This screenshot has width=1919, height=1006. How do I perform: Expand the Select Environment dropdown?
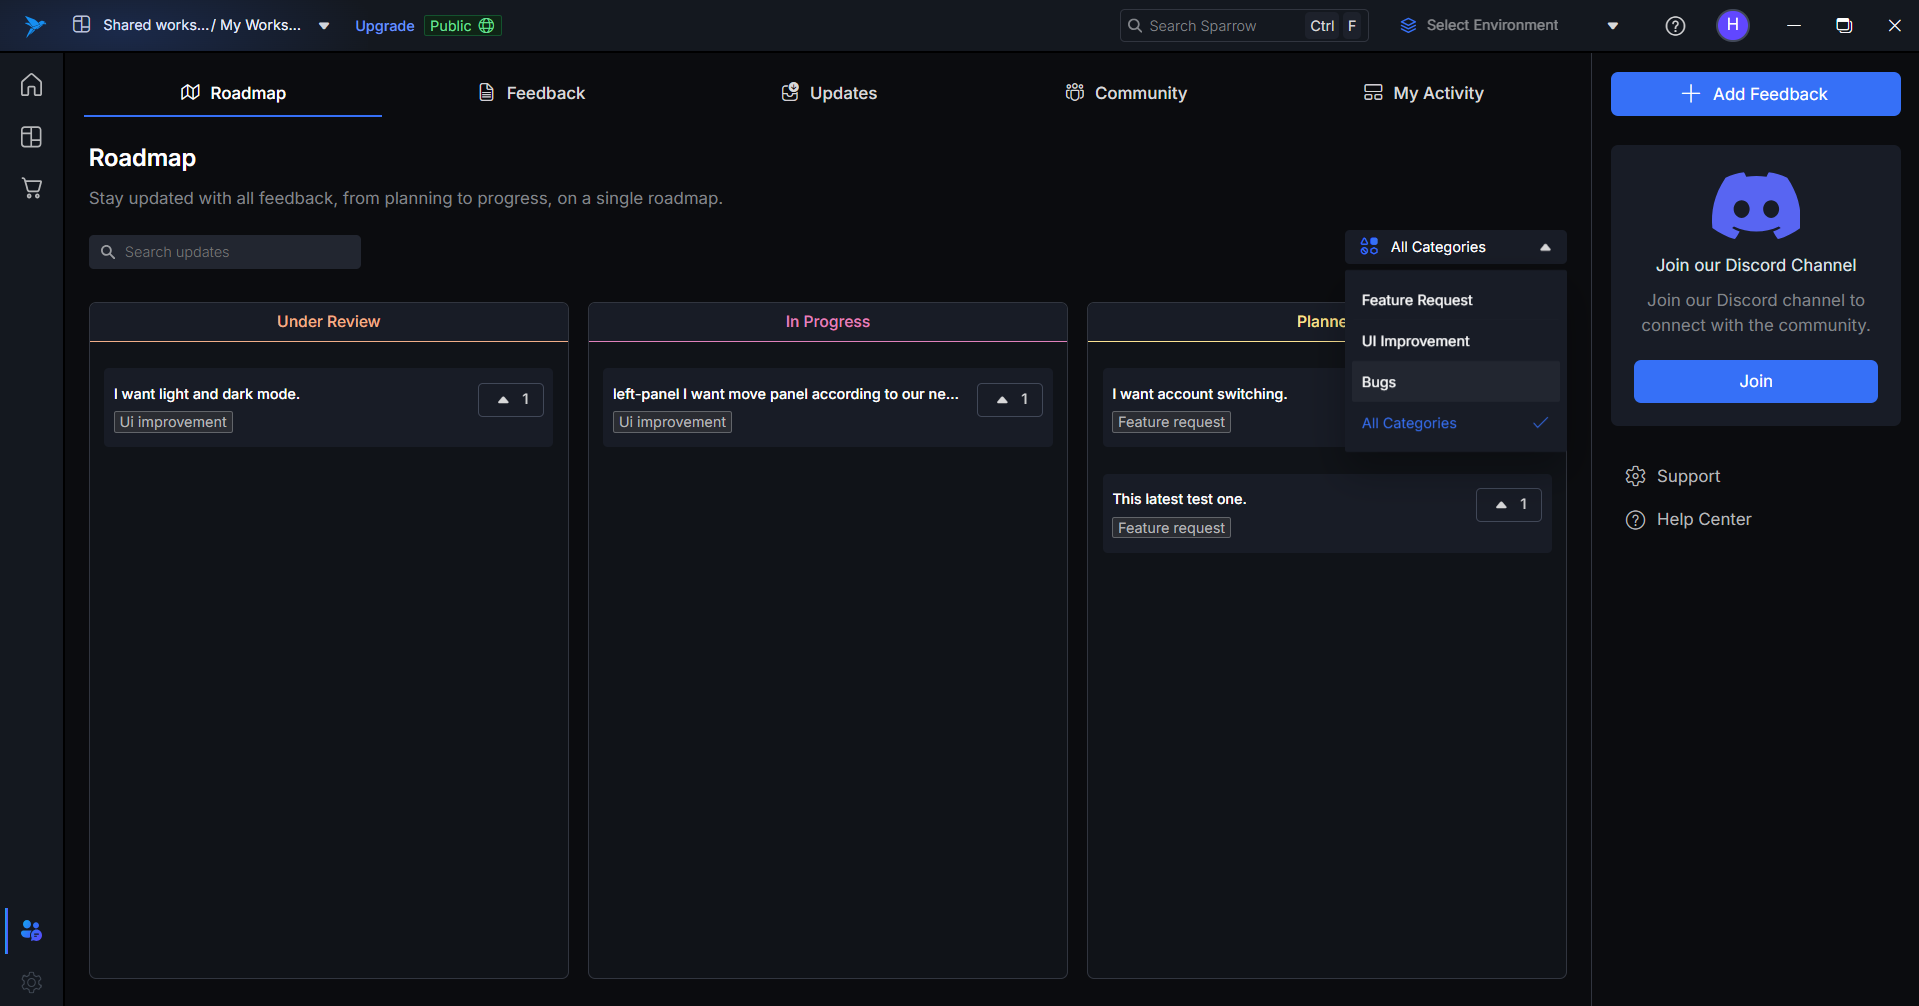pos(1612,26)
